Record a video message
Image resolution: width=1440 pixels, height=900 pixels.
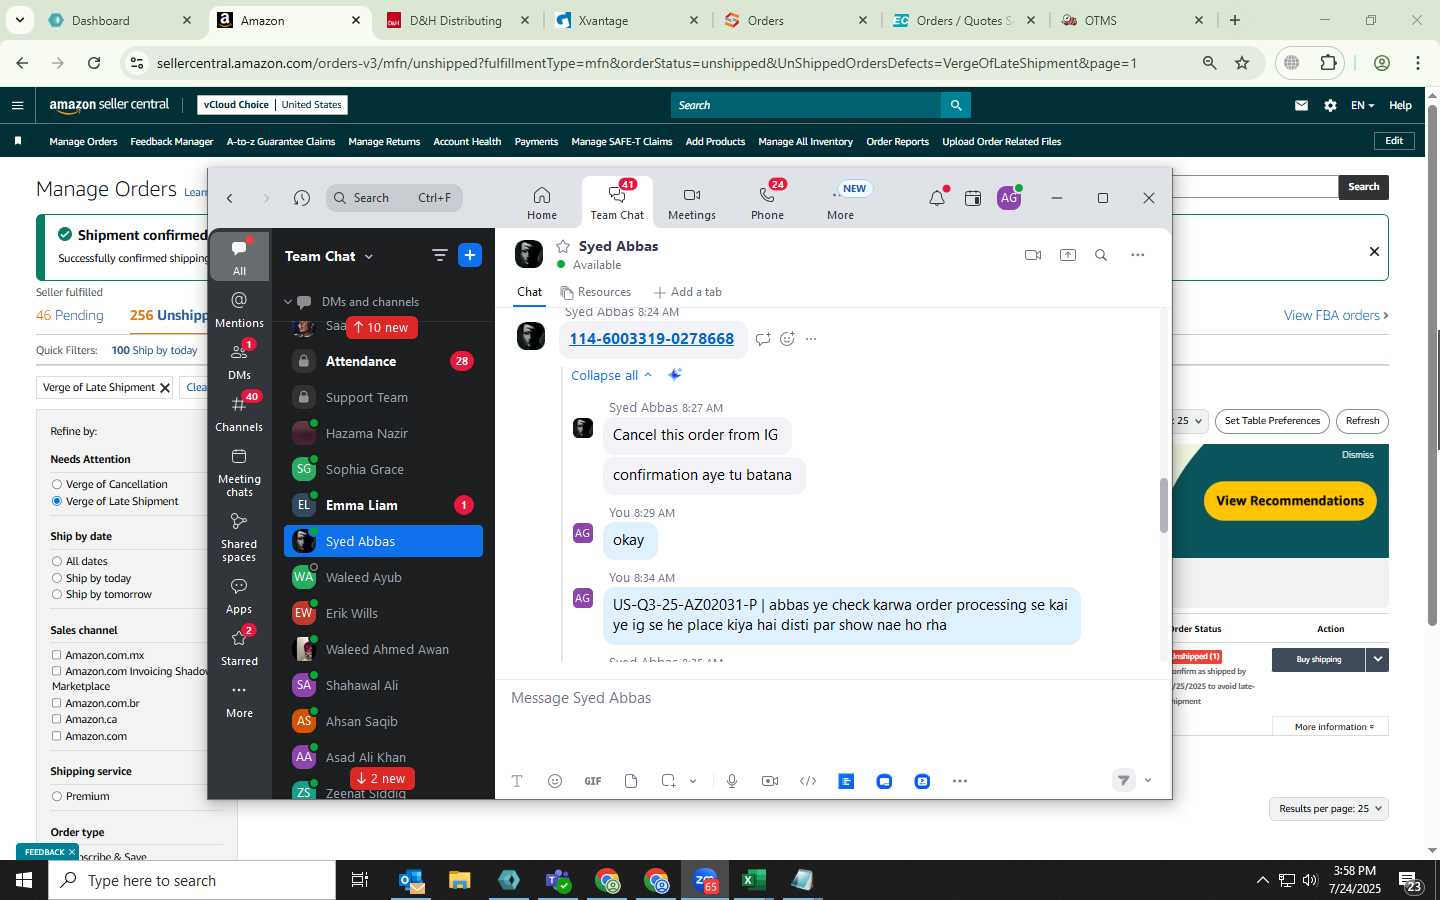pos(770,781)
